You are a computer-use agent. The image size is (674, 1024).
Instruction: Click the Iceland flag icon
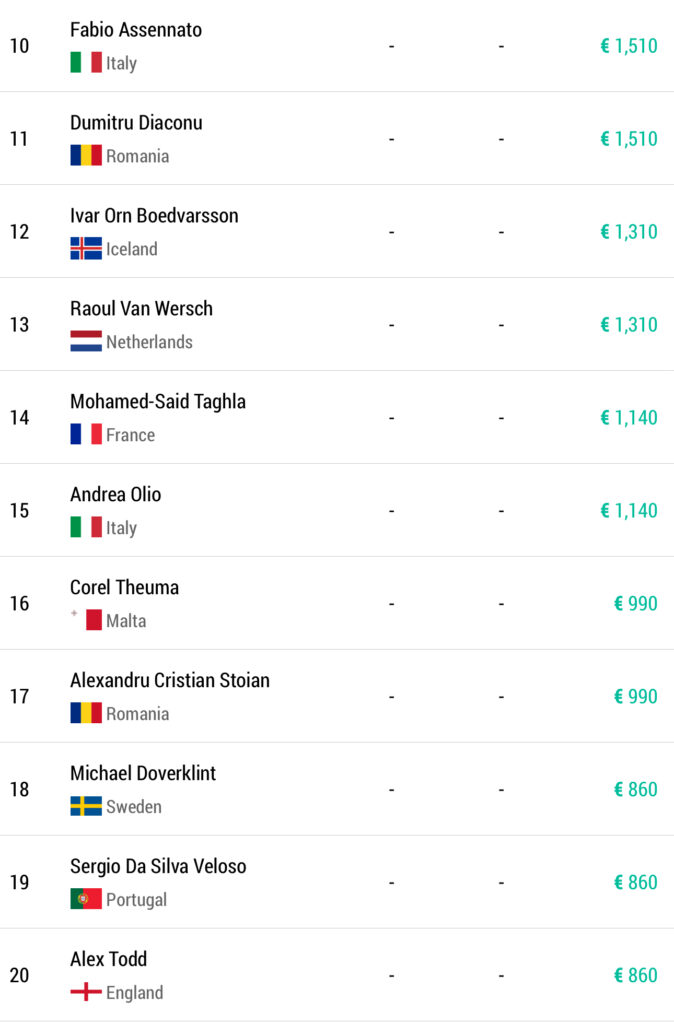coord(86,249)
